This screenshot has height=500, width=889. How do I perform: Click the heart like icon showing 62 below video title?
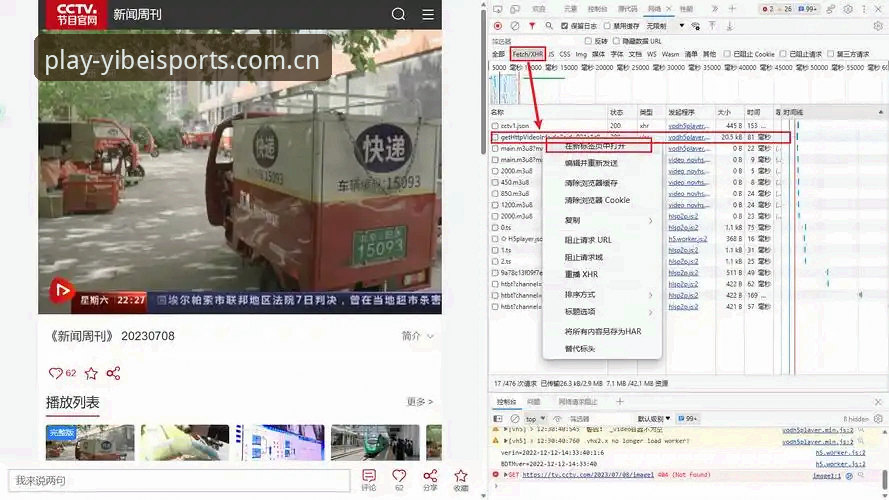pos(56,373)
